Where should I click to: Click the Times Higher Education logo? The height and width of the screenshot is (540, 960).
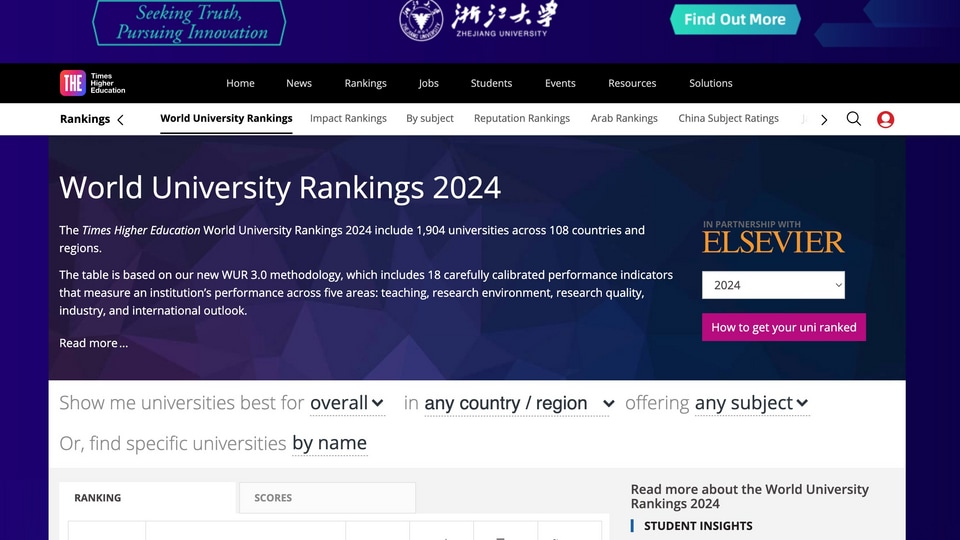click(92, 83)
